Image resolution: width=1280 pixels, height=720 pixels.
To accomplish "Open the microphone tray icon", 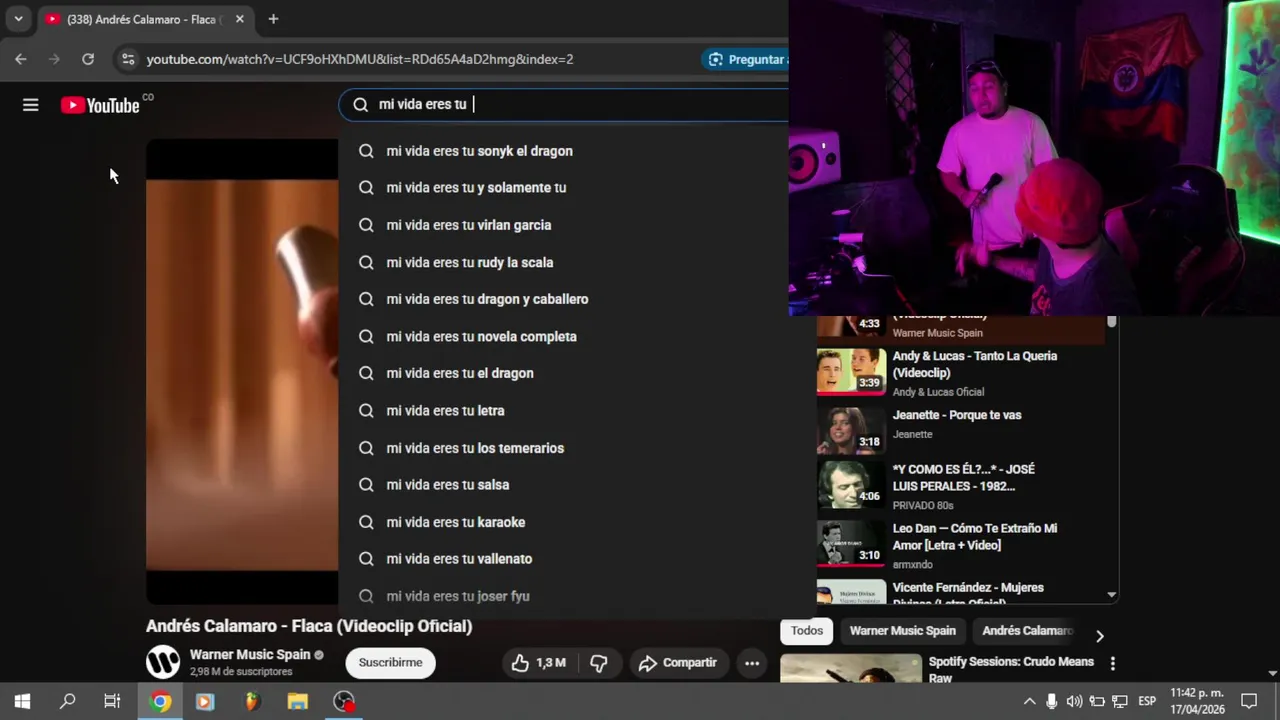I will (x=1051, y=701).
